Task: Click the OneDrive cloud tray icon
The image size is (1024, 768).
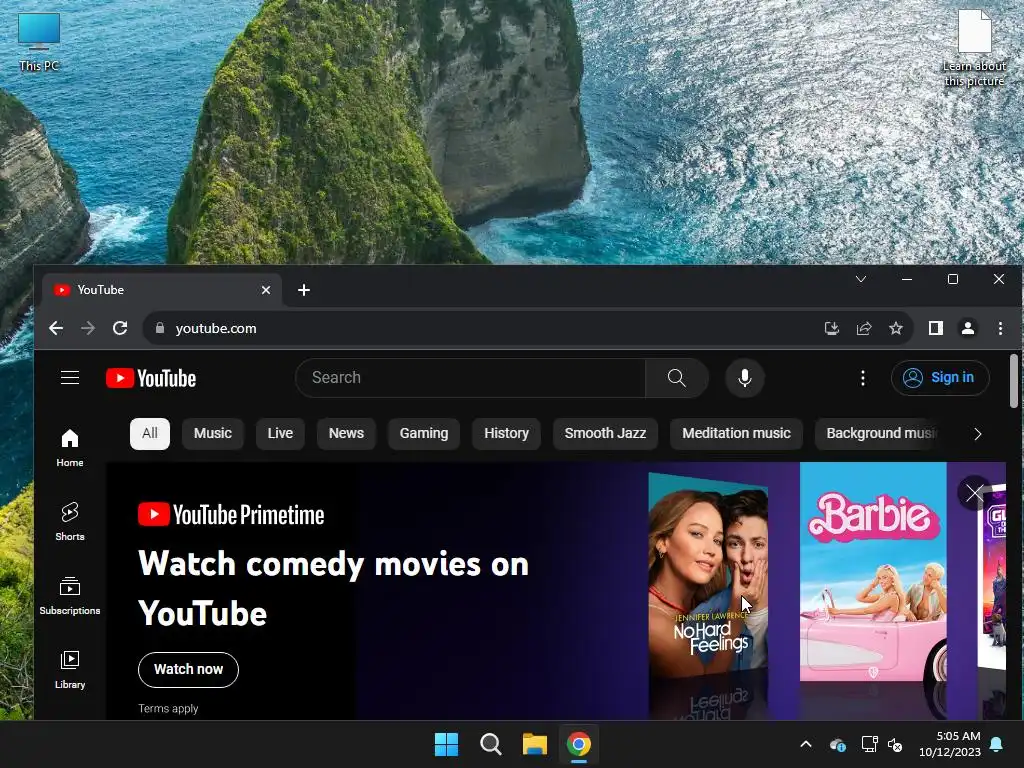Action: pyautogui.click(x=838, y=744)
